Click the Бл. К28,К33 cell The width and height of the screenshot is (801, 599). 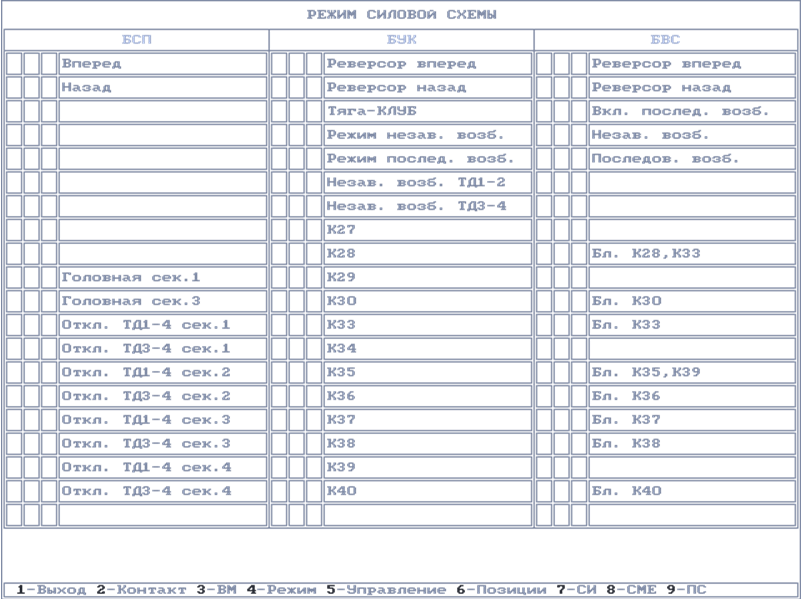pyautogui.click(x=692, y=254)
